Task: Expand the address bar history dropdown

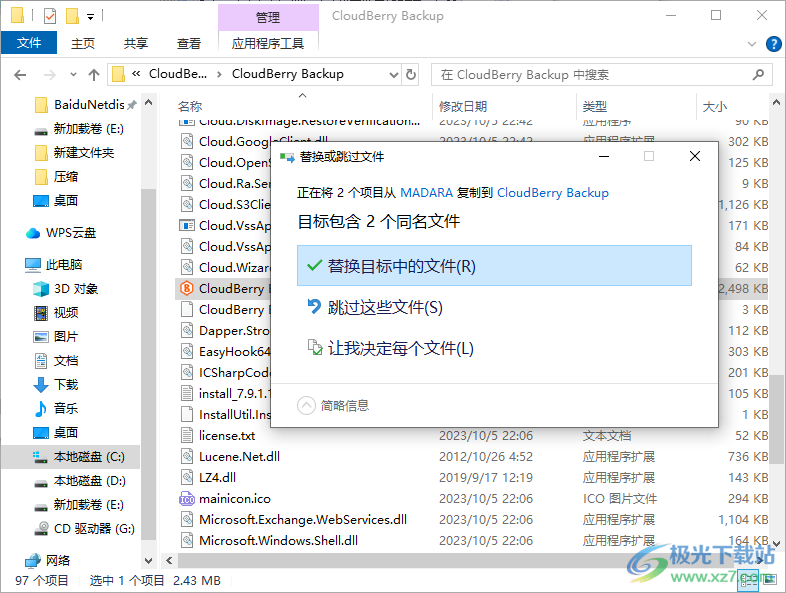Action: click(x=394, y=75)
